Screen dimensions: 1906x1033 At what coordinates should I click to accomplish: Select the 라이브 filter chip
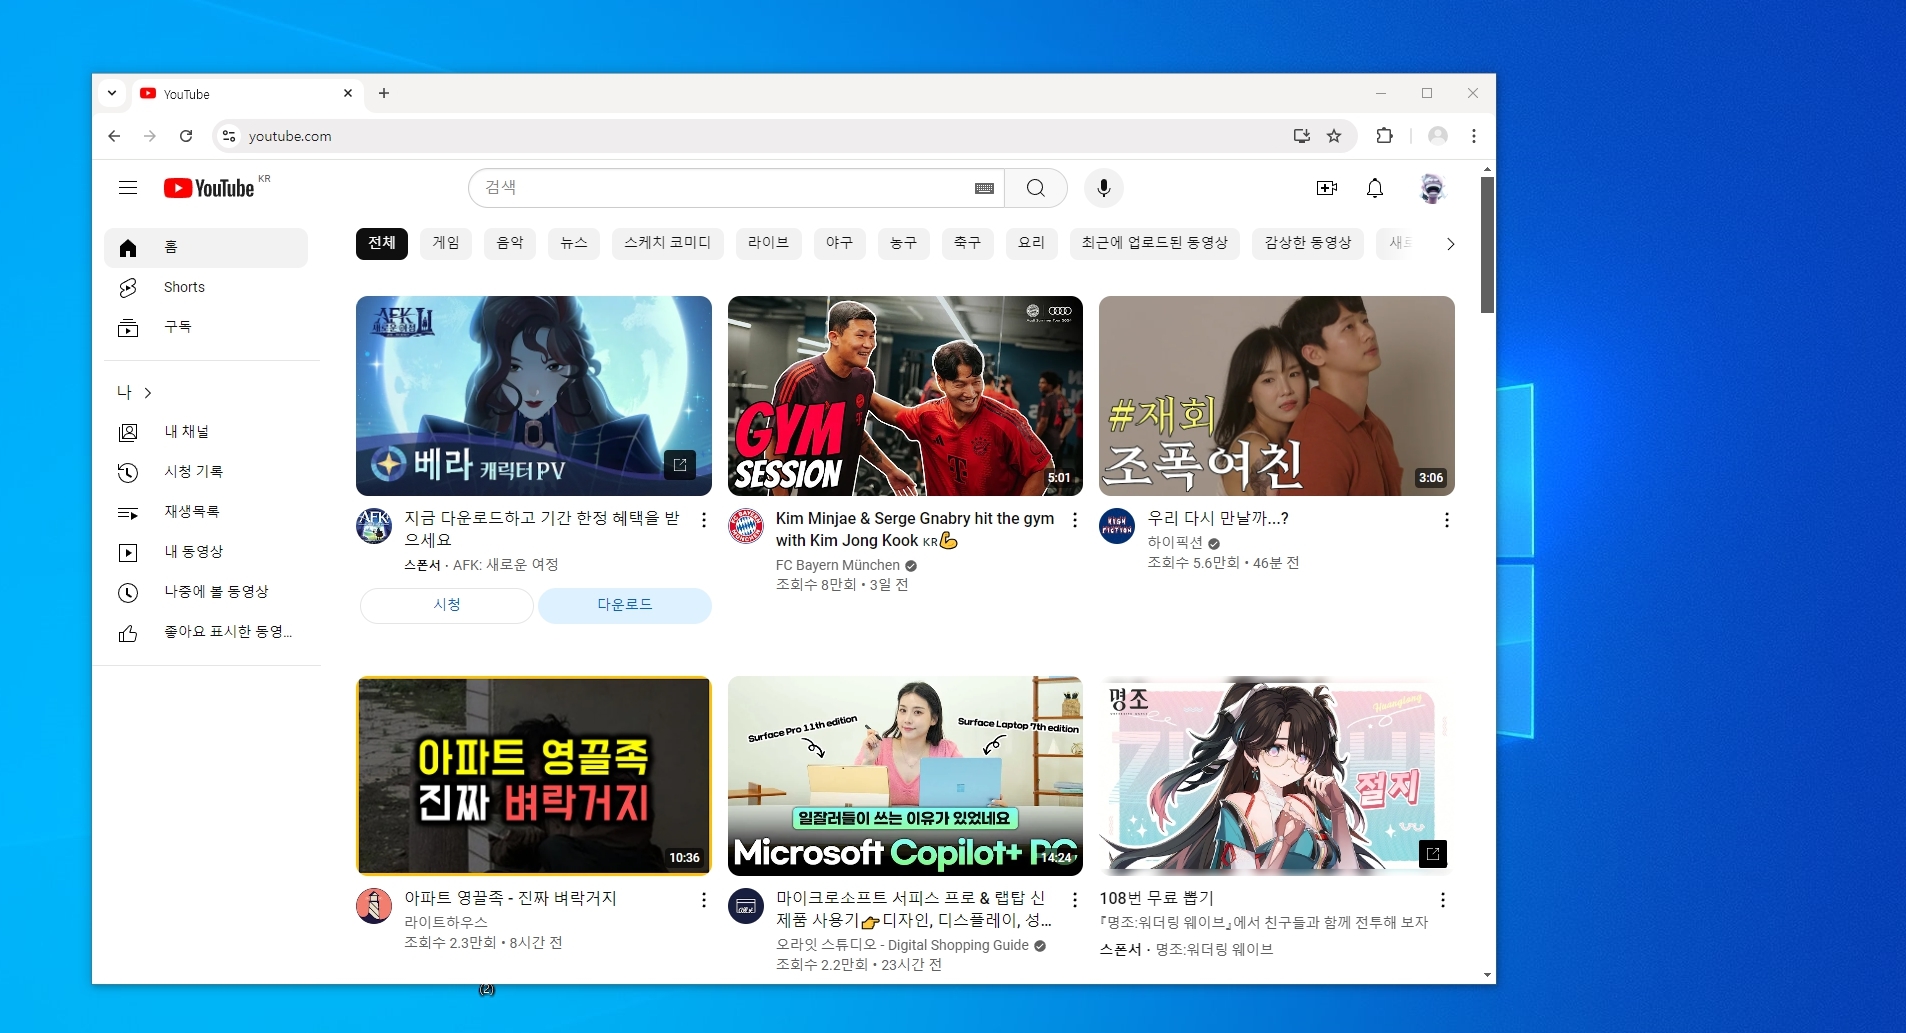(769, 243)
